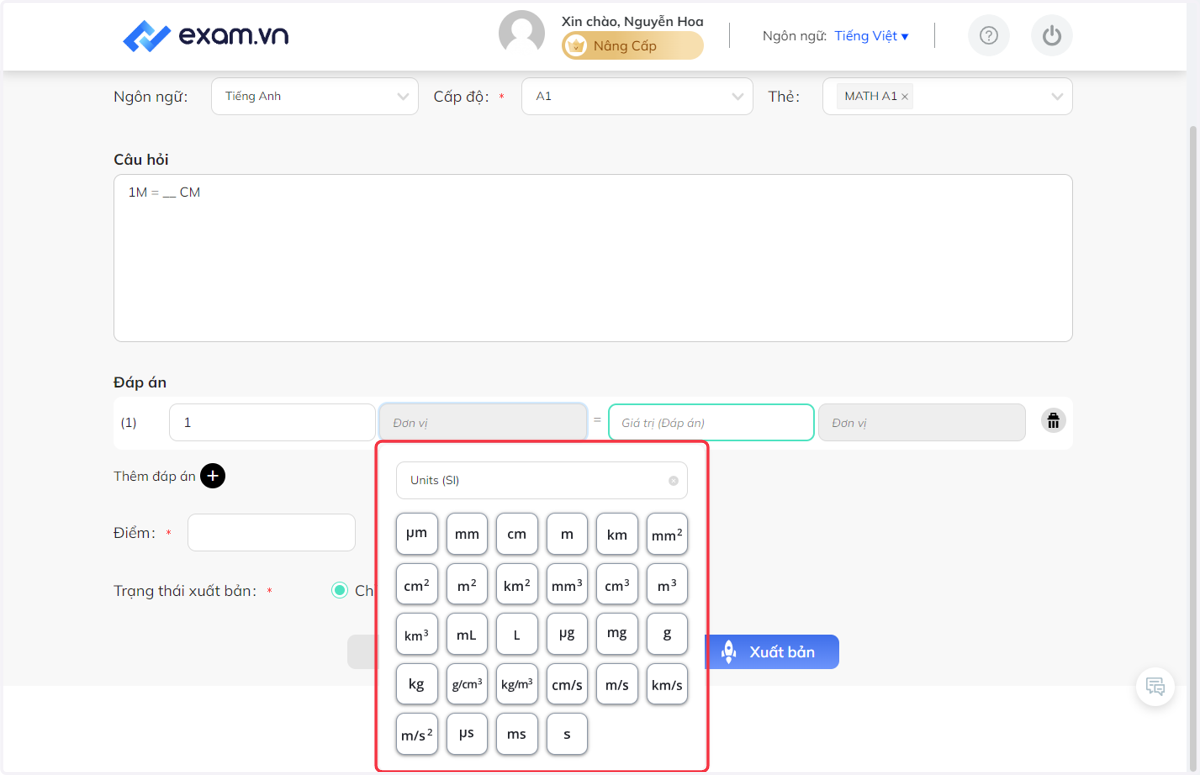Click the Thêm đáp án label
1200x775 pixels.
[155, 476]
